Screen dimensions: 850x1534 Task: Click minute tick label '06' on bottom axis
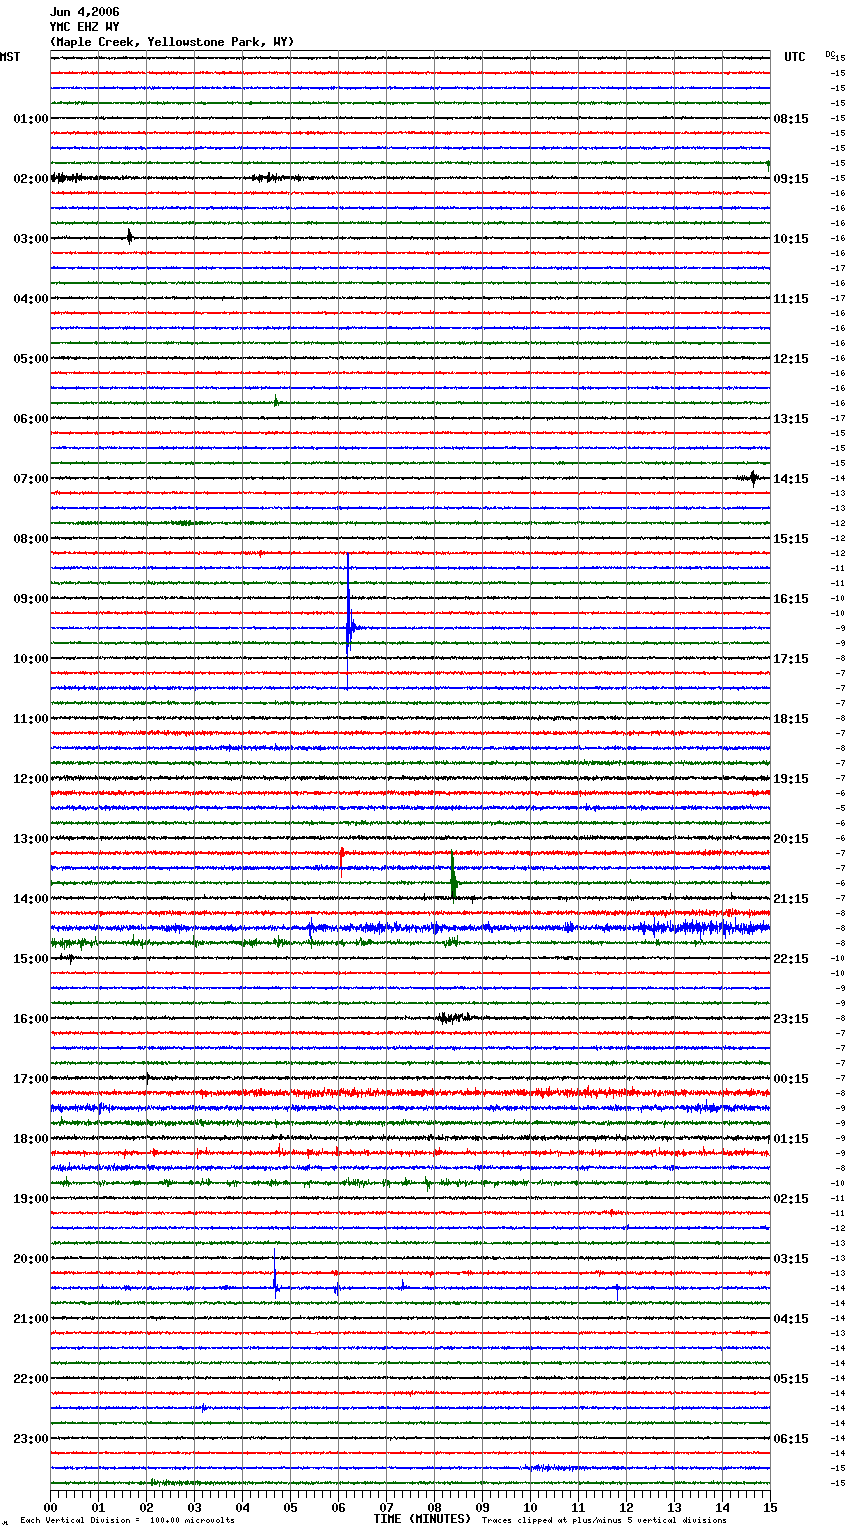pos(339,1507)
